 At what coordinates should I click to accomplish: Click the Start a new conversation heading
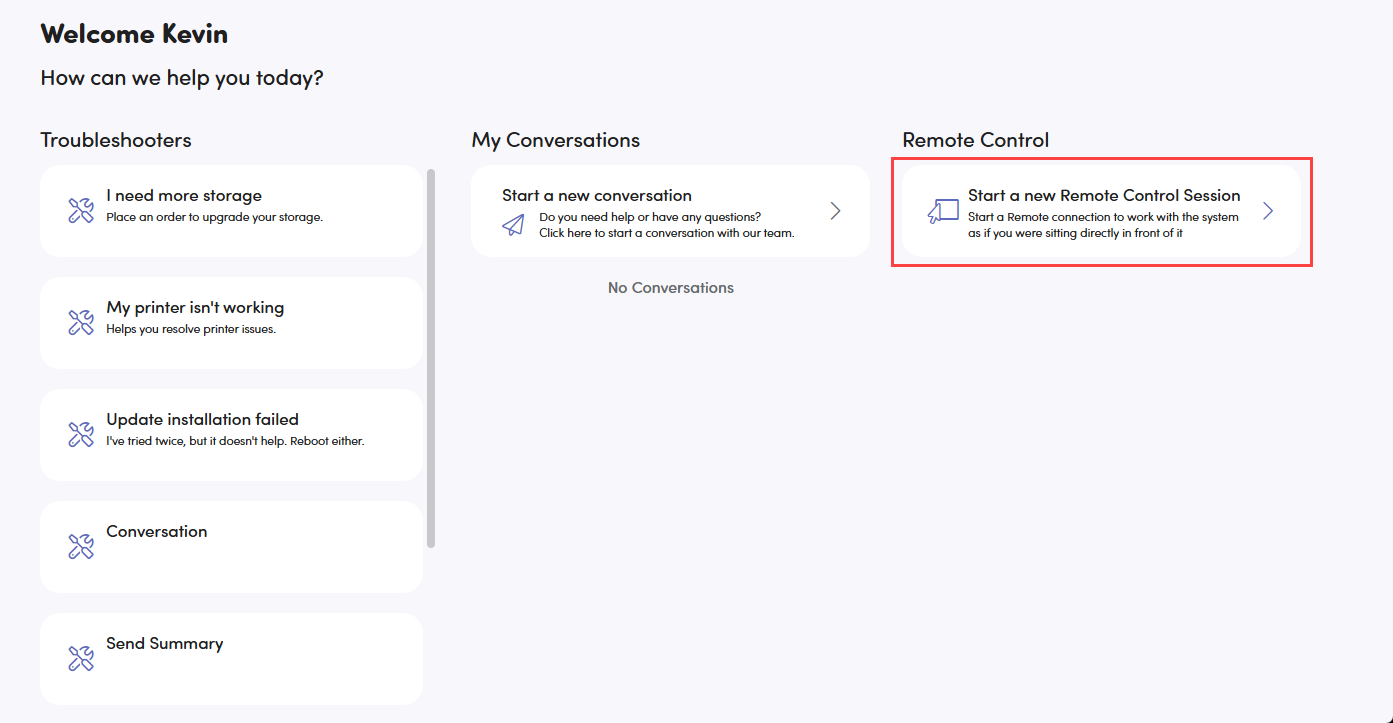(597, 196)
